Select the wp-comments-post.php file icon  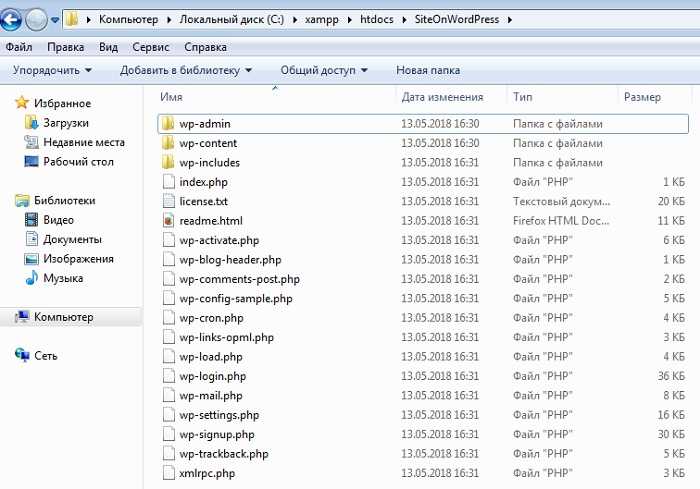click(x=168, y=279)
